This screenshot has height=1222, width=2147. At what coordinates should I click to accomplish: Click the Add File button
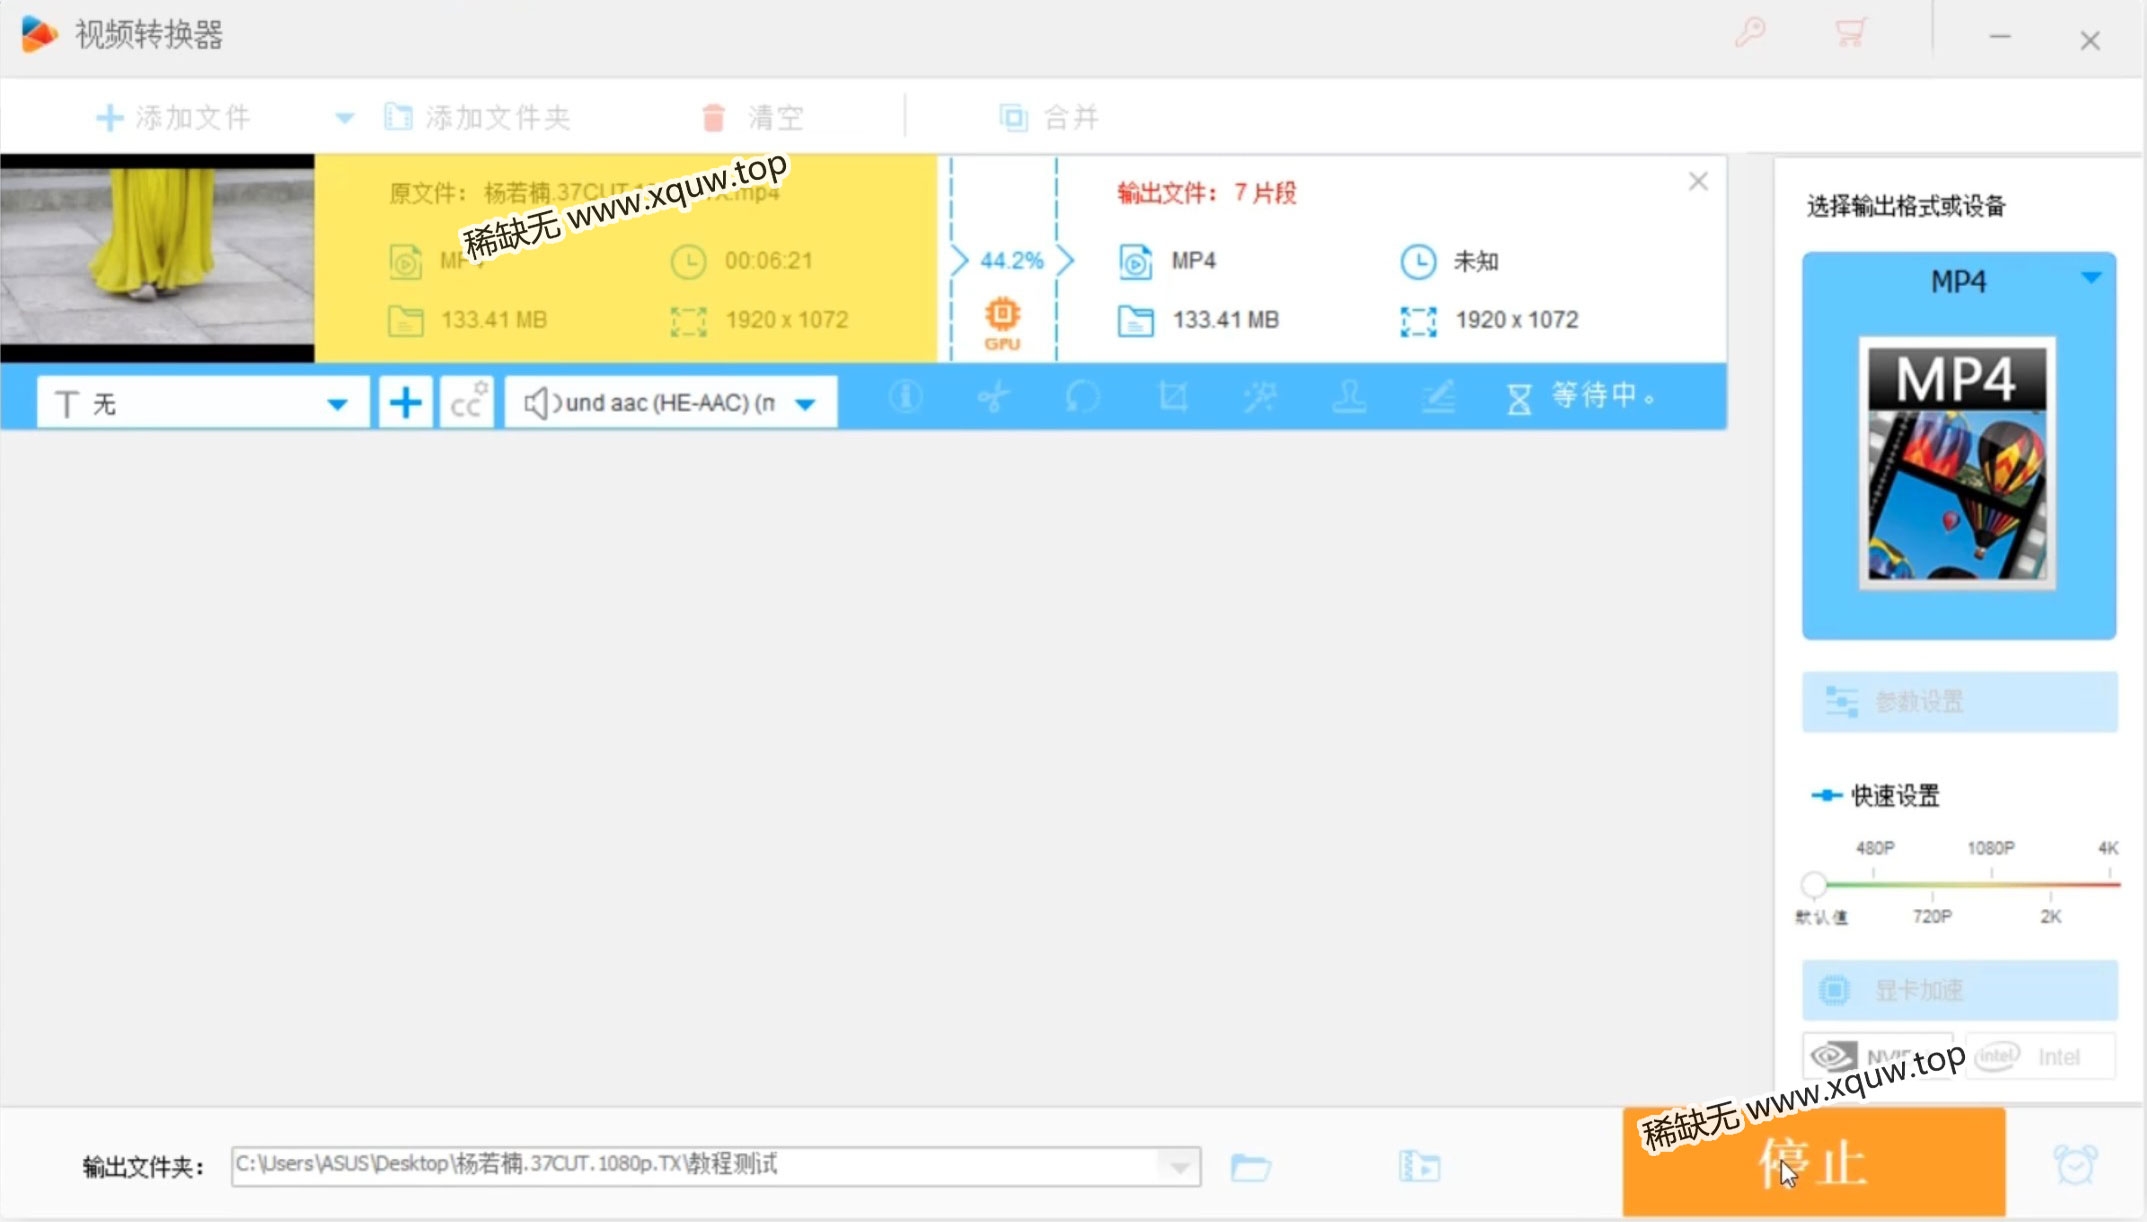172,118
